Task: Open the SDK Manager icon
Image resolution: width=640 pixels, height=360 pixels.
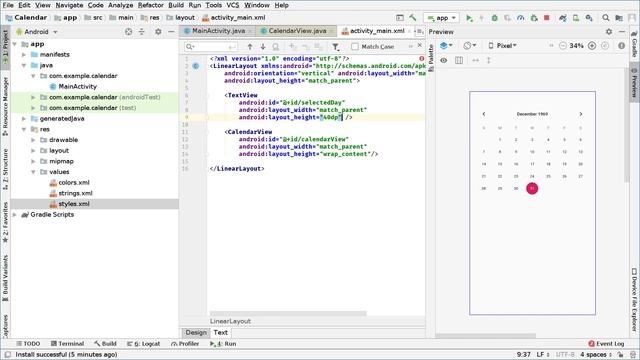Action: tap(589, 18)
